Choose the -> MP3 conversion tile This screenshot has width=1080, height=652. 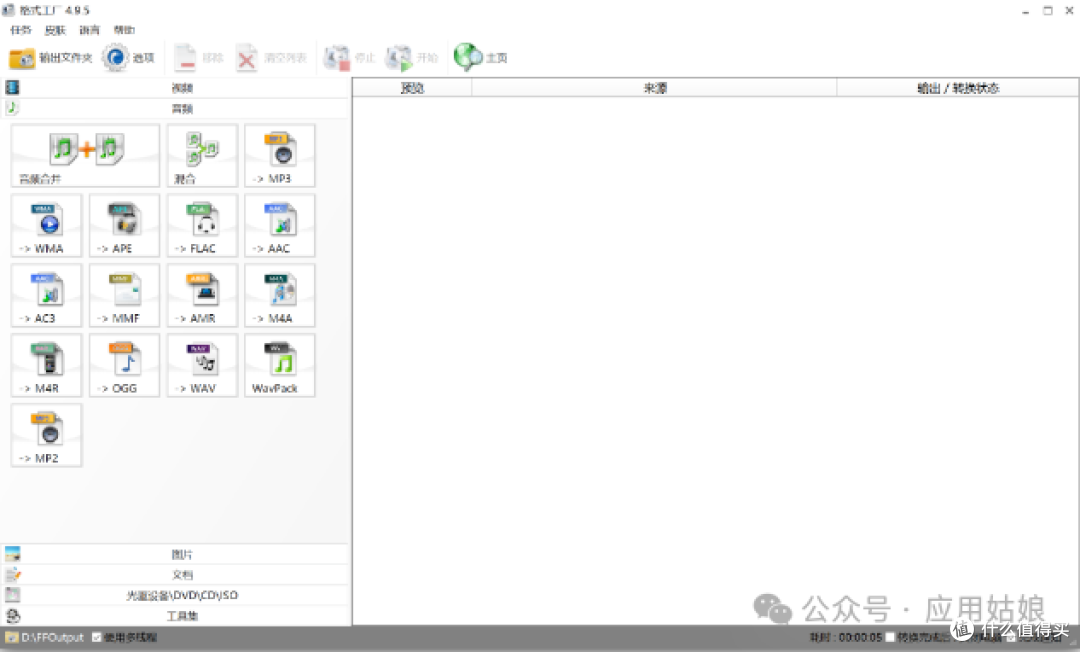pyautogui.click(x=280, y=156)
